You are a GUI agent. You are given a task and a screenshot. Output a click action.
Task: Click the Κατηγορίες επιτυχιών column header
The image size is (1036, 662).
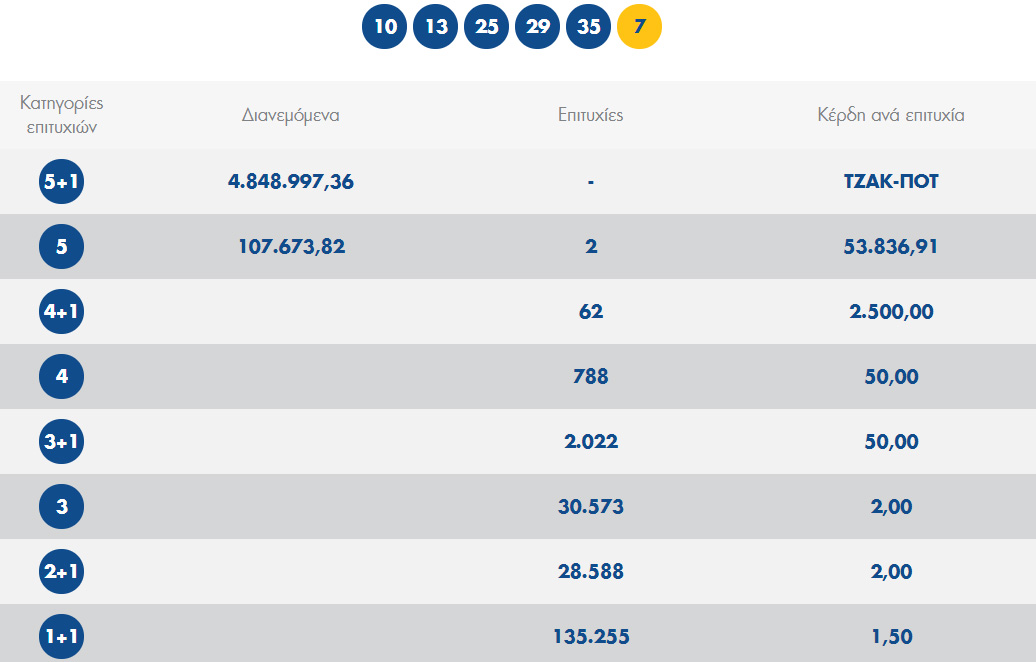tap(62, 115)
